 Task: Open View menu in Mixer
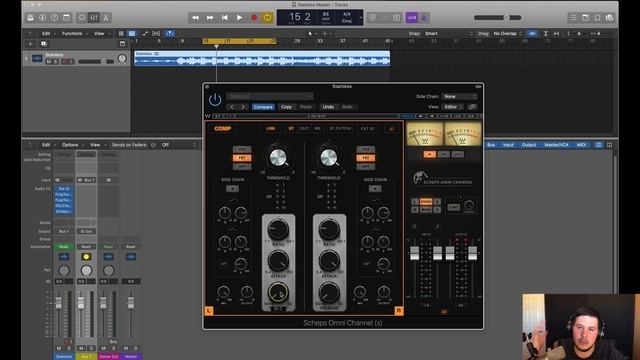[95, 145]
